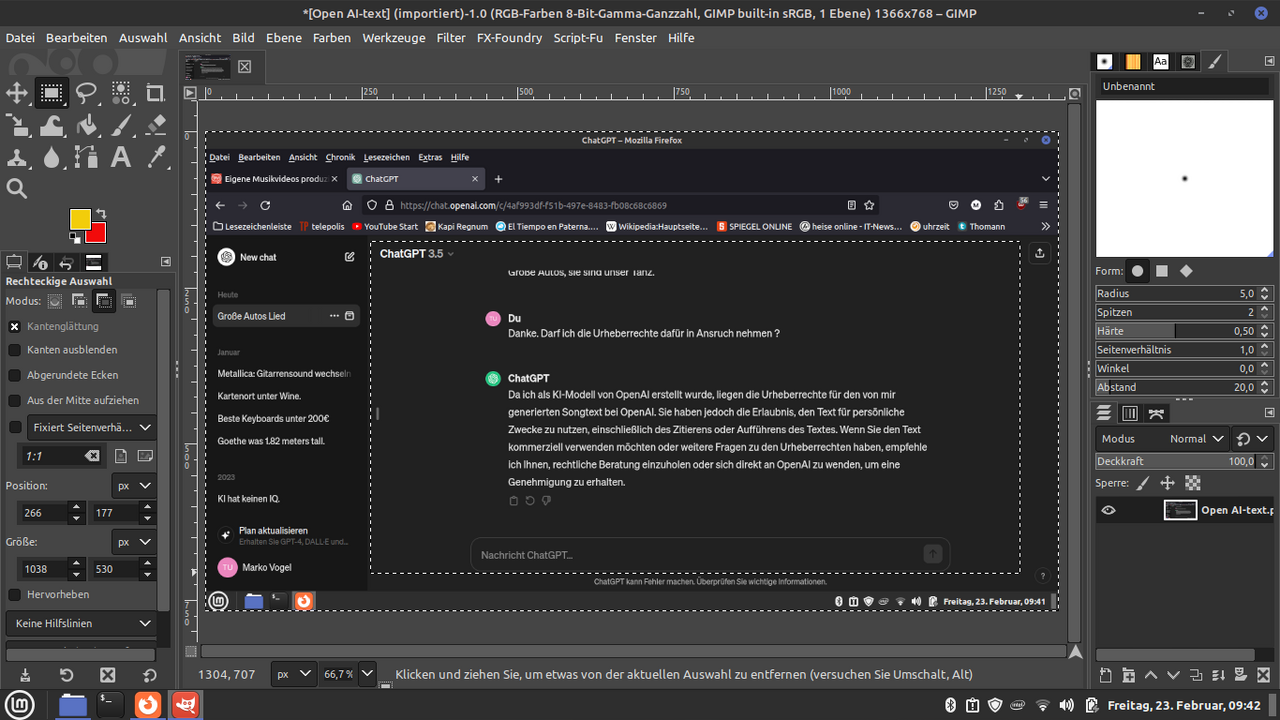Choose square brush Form shape
This screenshot has width=1280, height=720.
click(1162, 271)
